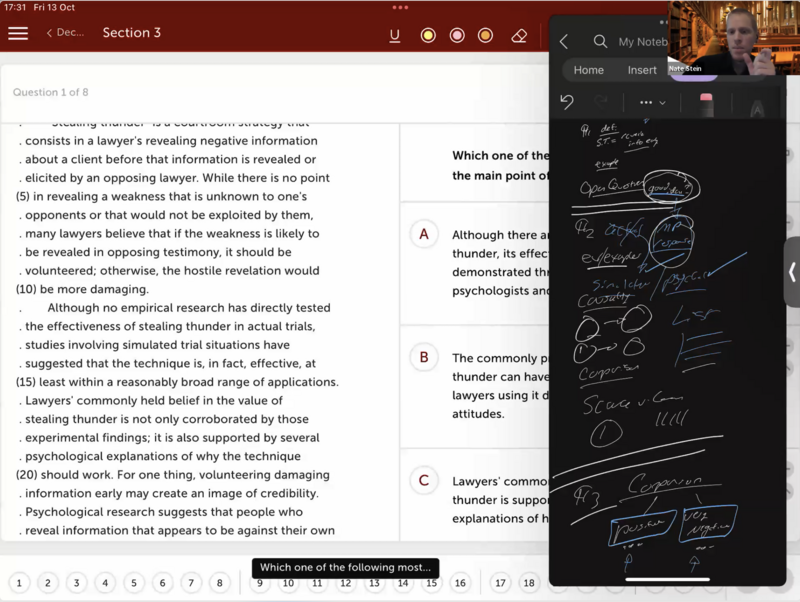Switch to the Home tab
800x602 pixels.
588,70
